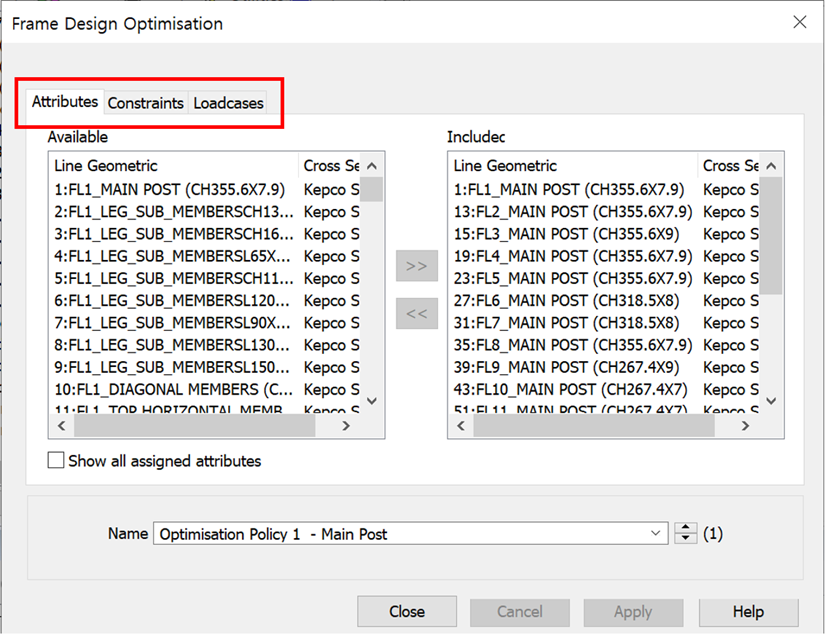The image size is (825, 635).
Task: Open the optimisation policy Name dropdown
Action: [x=656, y=534]
